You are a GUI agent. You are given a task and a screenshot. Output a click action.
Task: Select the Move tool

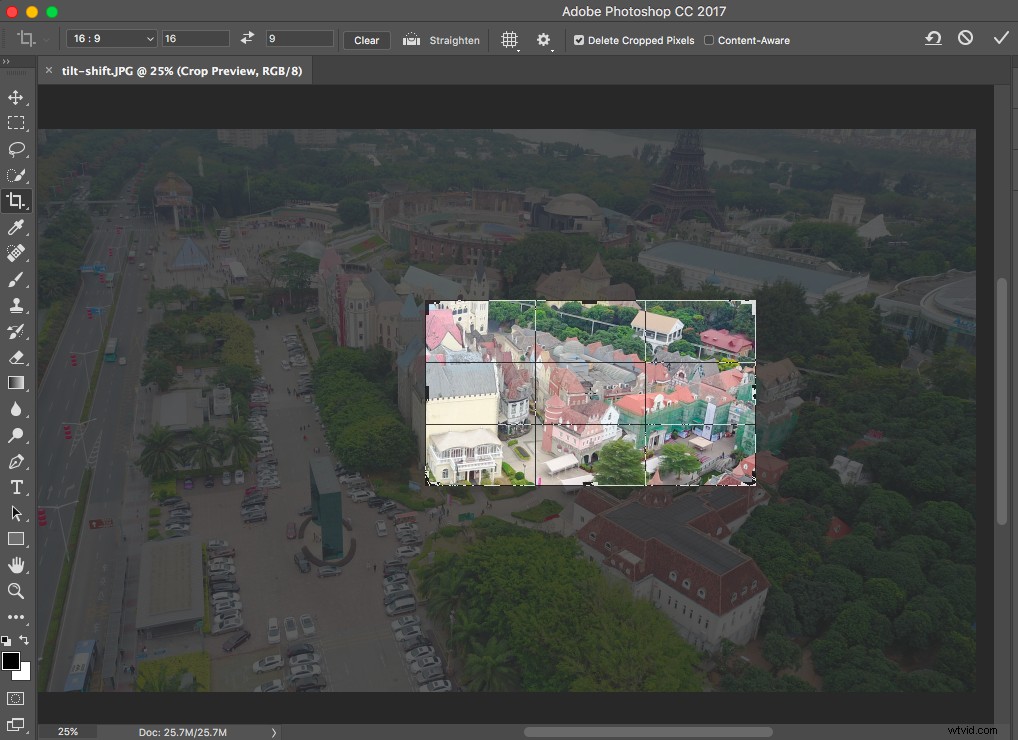coord(16,97)
